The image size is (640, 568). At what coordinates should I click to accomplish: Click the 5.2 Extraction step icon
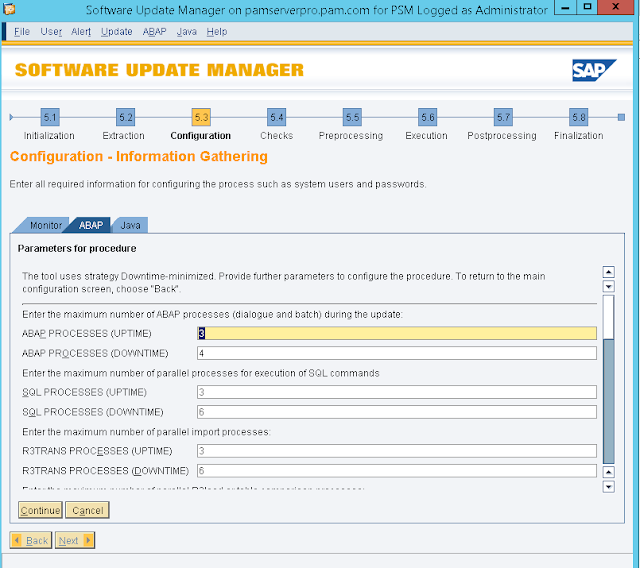coord(125,118)
